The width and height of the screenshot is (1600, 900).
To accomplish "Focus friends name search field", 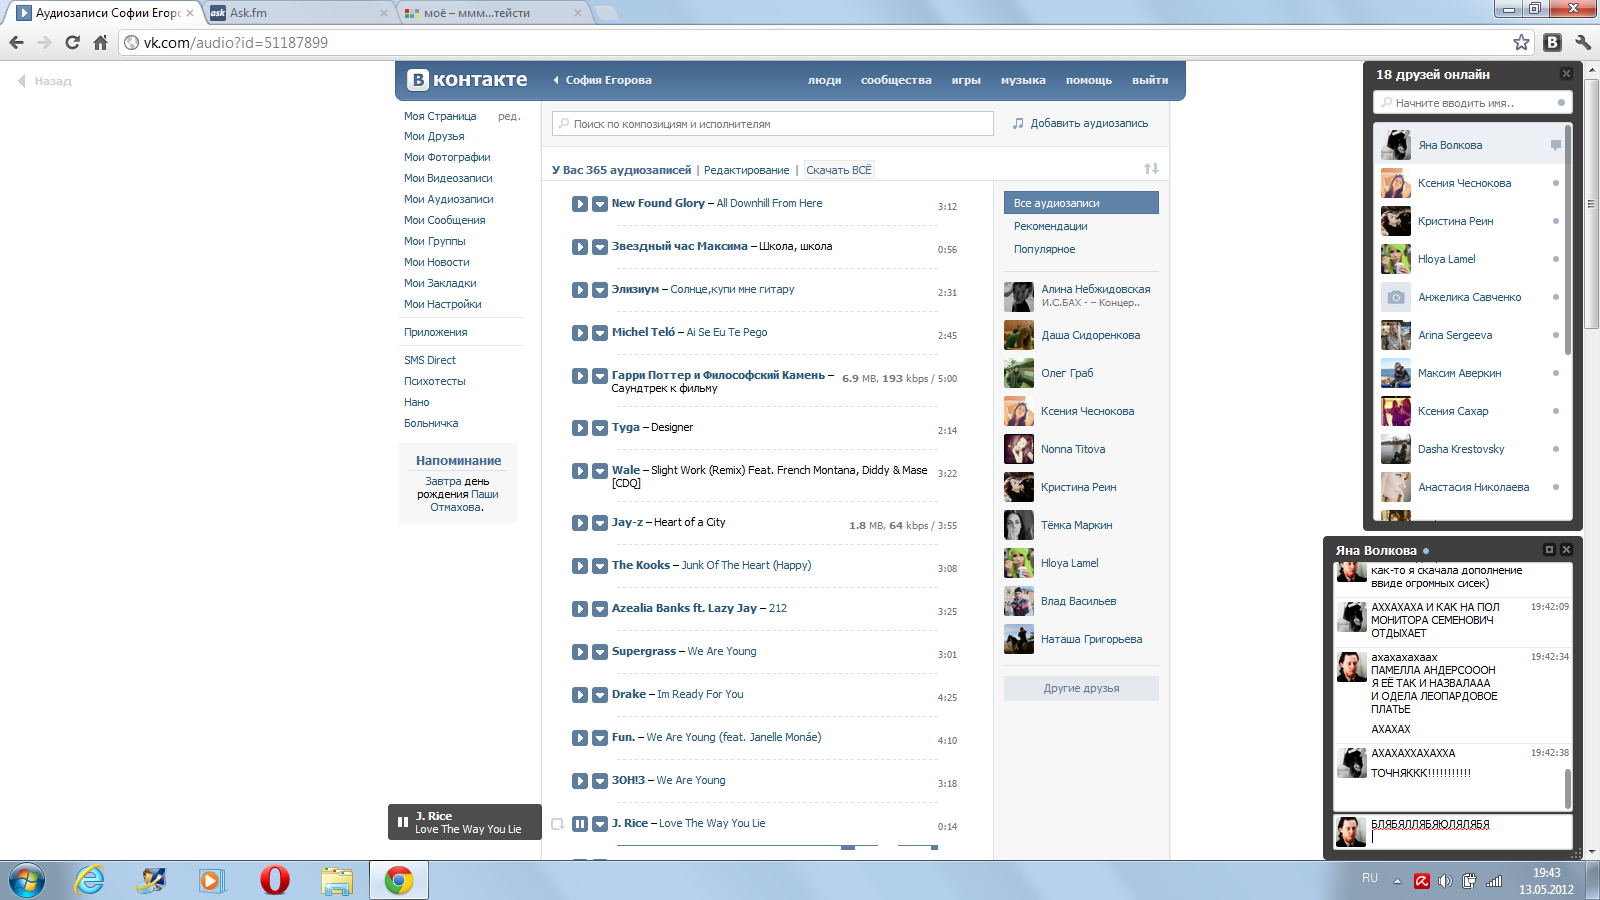I will pos(1473,103).
